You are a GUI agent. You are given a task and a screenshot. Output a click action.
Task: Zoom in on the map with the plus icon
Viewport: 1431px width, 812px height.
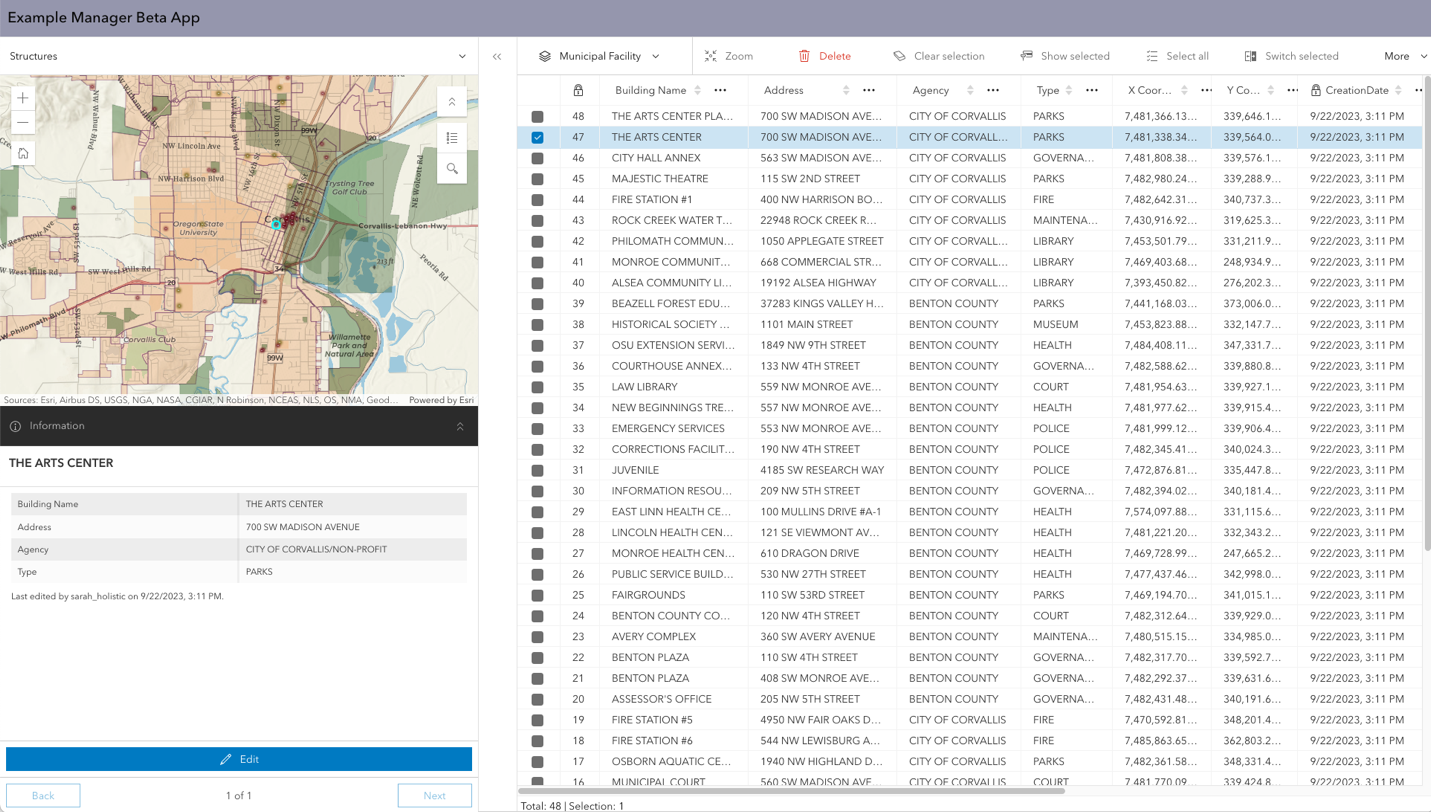22,98
